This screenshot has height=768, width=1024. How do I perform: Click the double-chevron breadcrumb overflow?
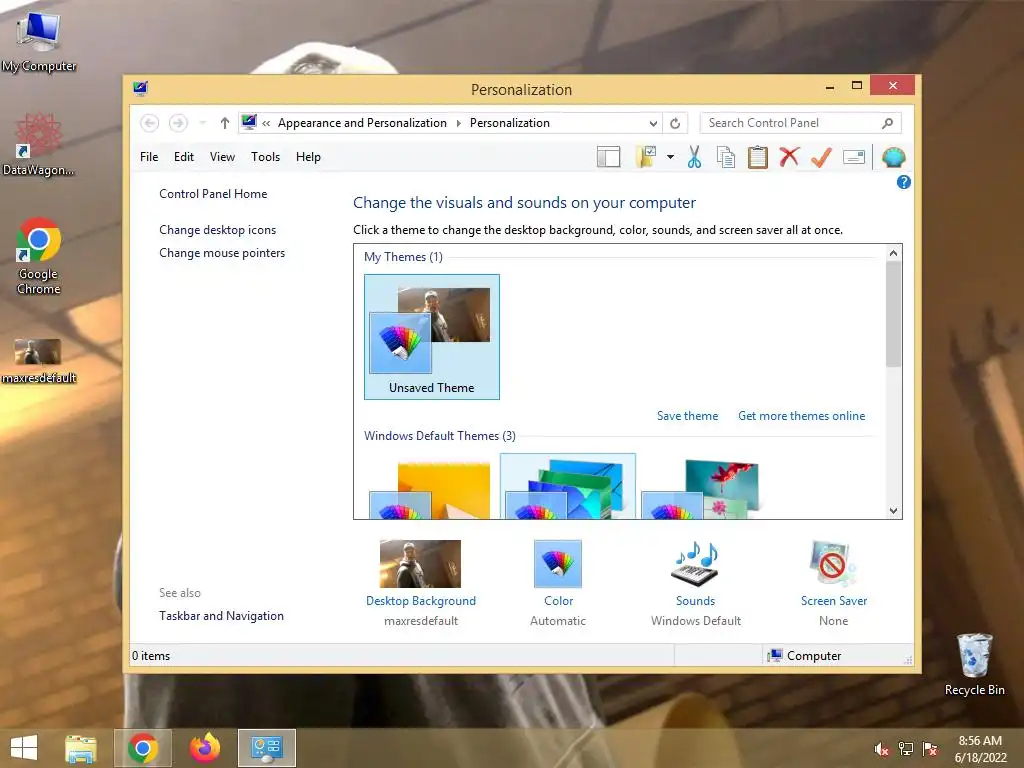click(x=266, y=123)
